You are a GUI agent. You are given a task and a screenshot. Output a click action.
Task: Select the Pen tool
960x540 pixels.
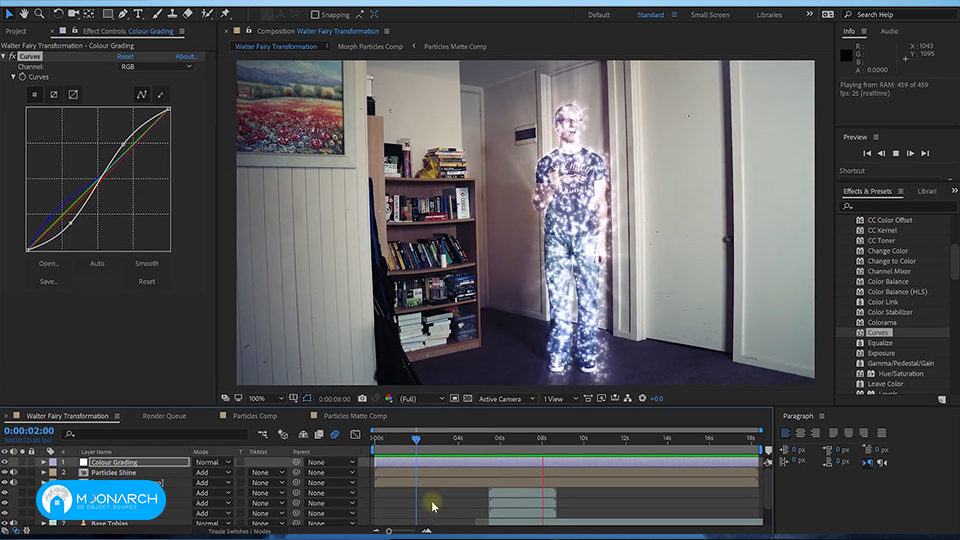[123, 13]
